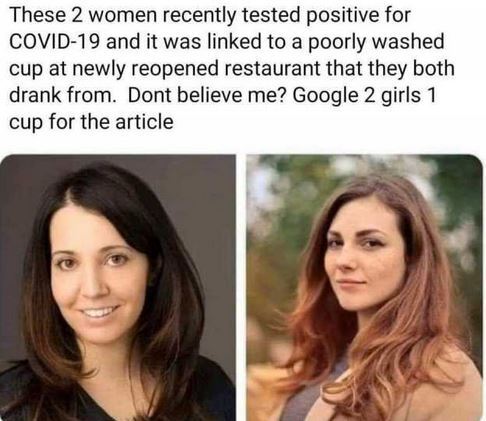486x421 pixels.
Task: Select the phrase "2 girls 1" in the caption
Action: coord(399,95)
